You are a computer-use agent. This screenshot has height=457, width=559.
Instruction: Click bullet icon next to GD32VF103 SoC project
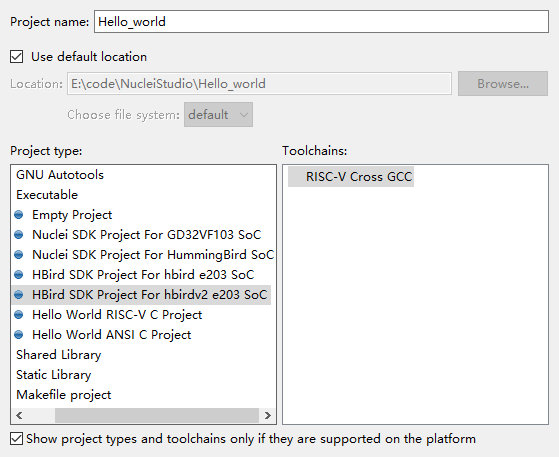[x=19, y=235]
